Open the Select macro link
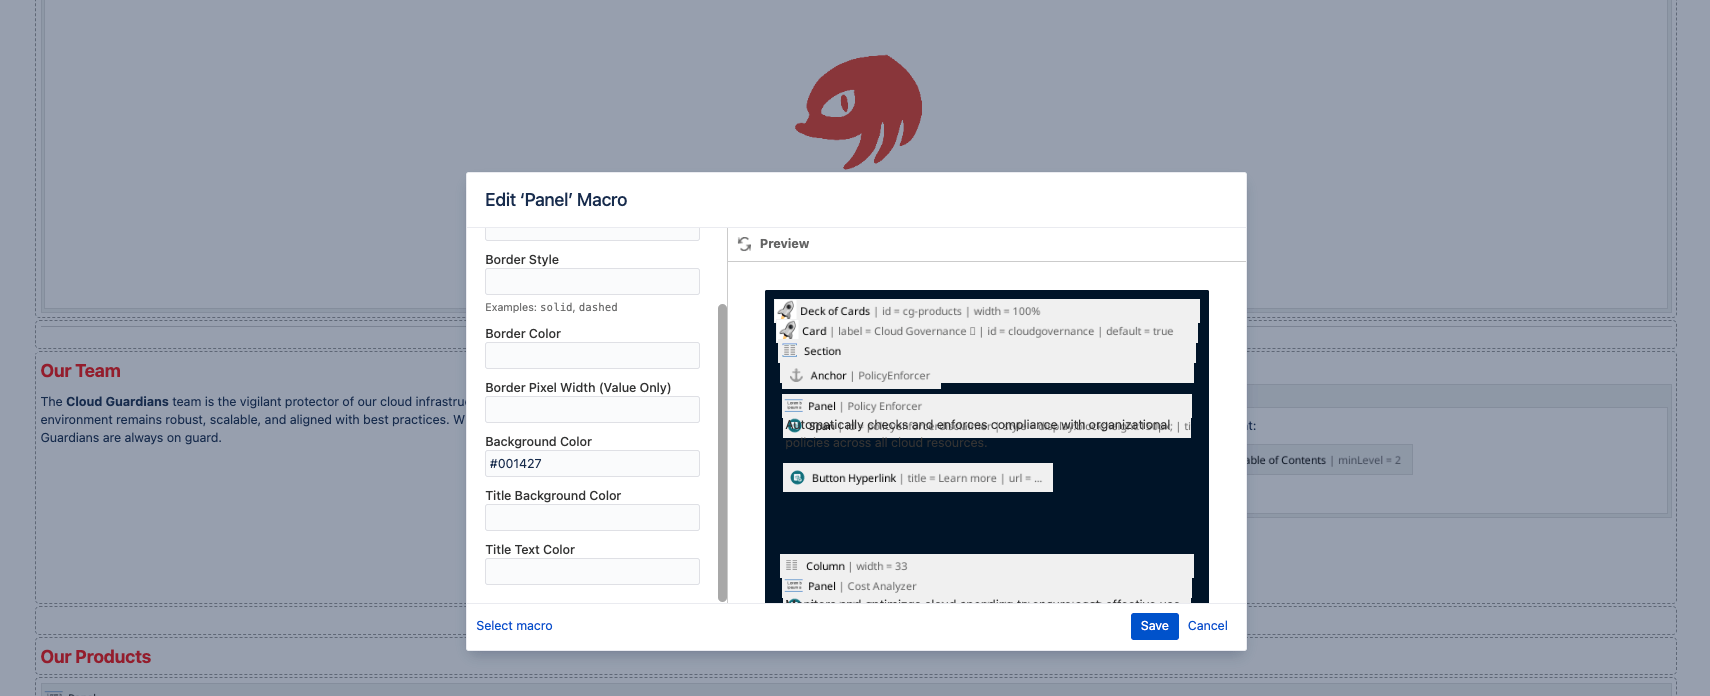The height and width of the screenshot is (696, 1710). point(514,626)
